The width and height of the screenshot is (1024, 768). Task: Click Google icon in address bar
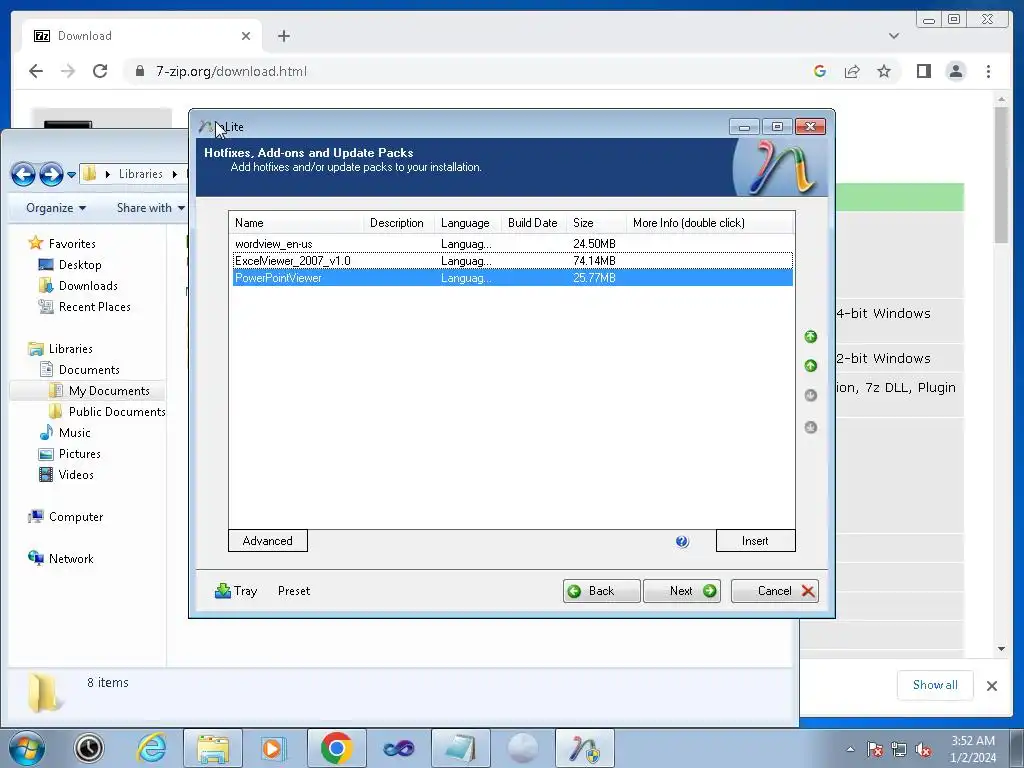point(820,71)
